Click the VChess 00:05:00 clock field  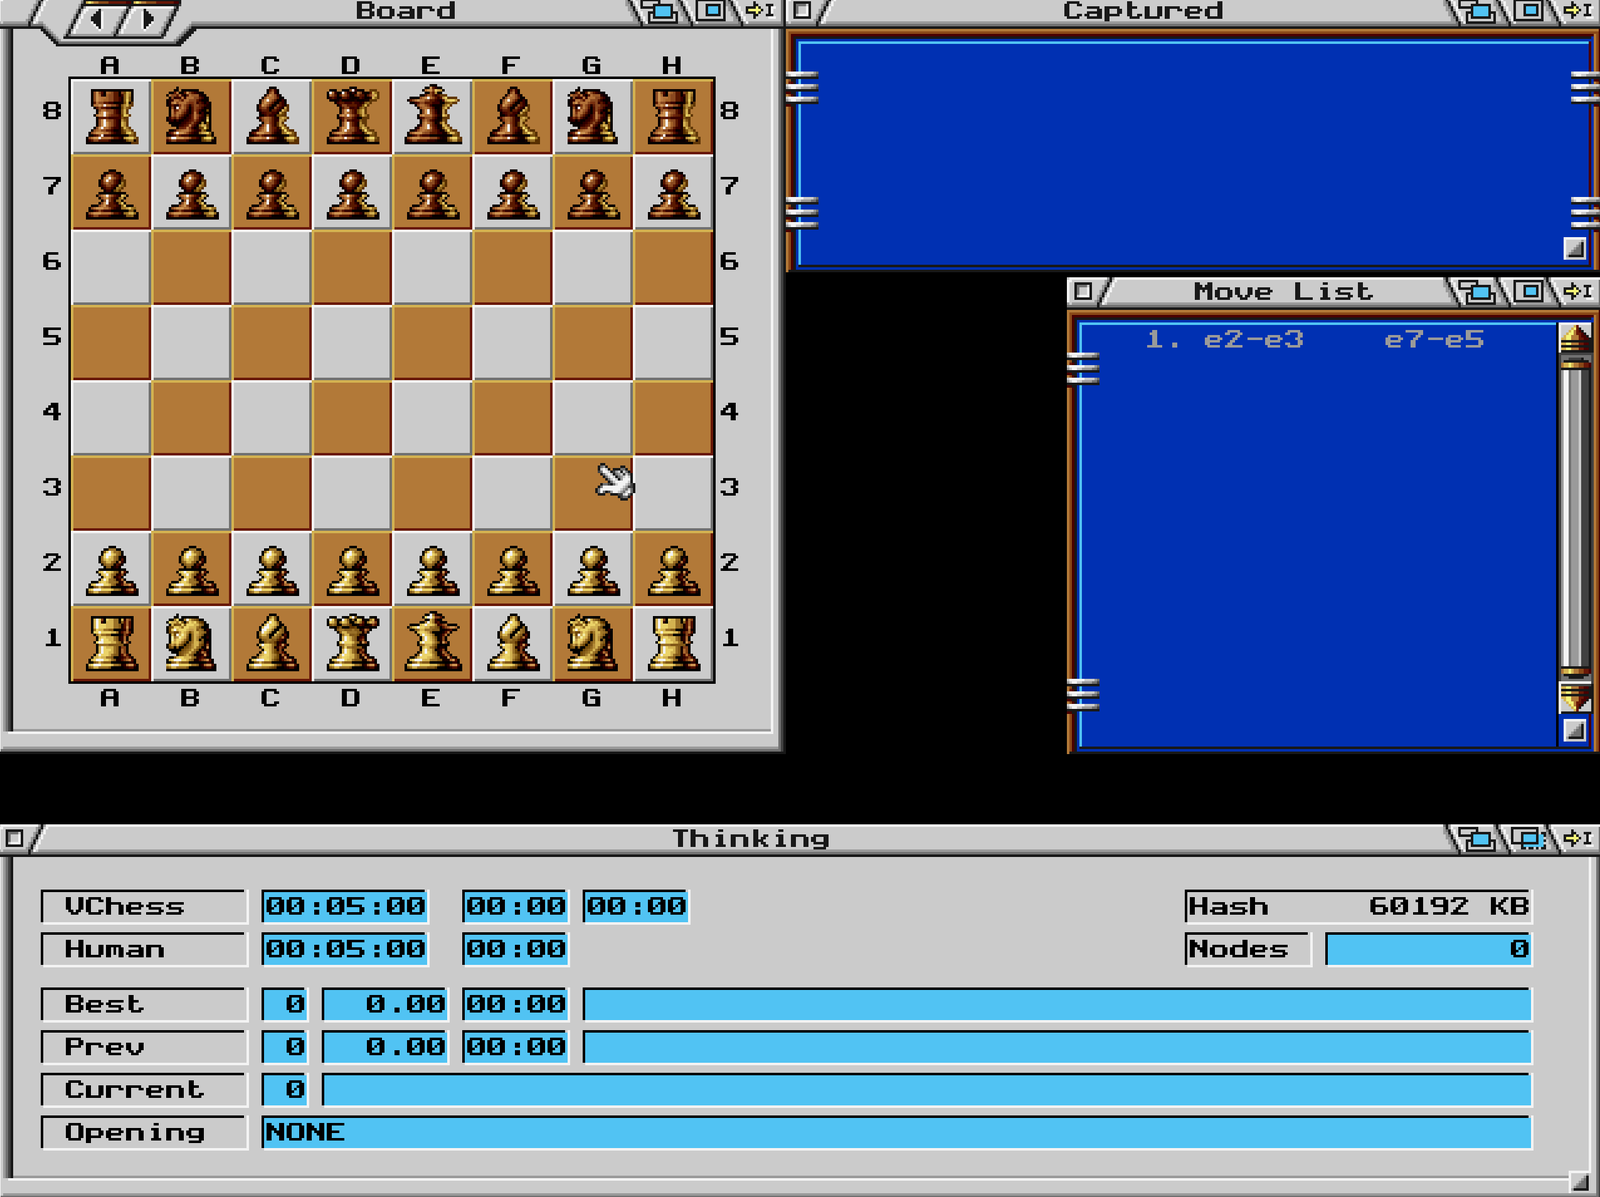[345, 906]
